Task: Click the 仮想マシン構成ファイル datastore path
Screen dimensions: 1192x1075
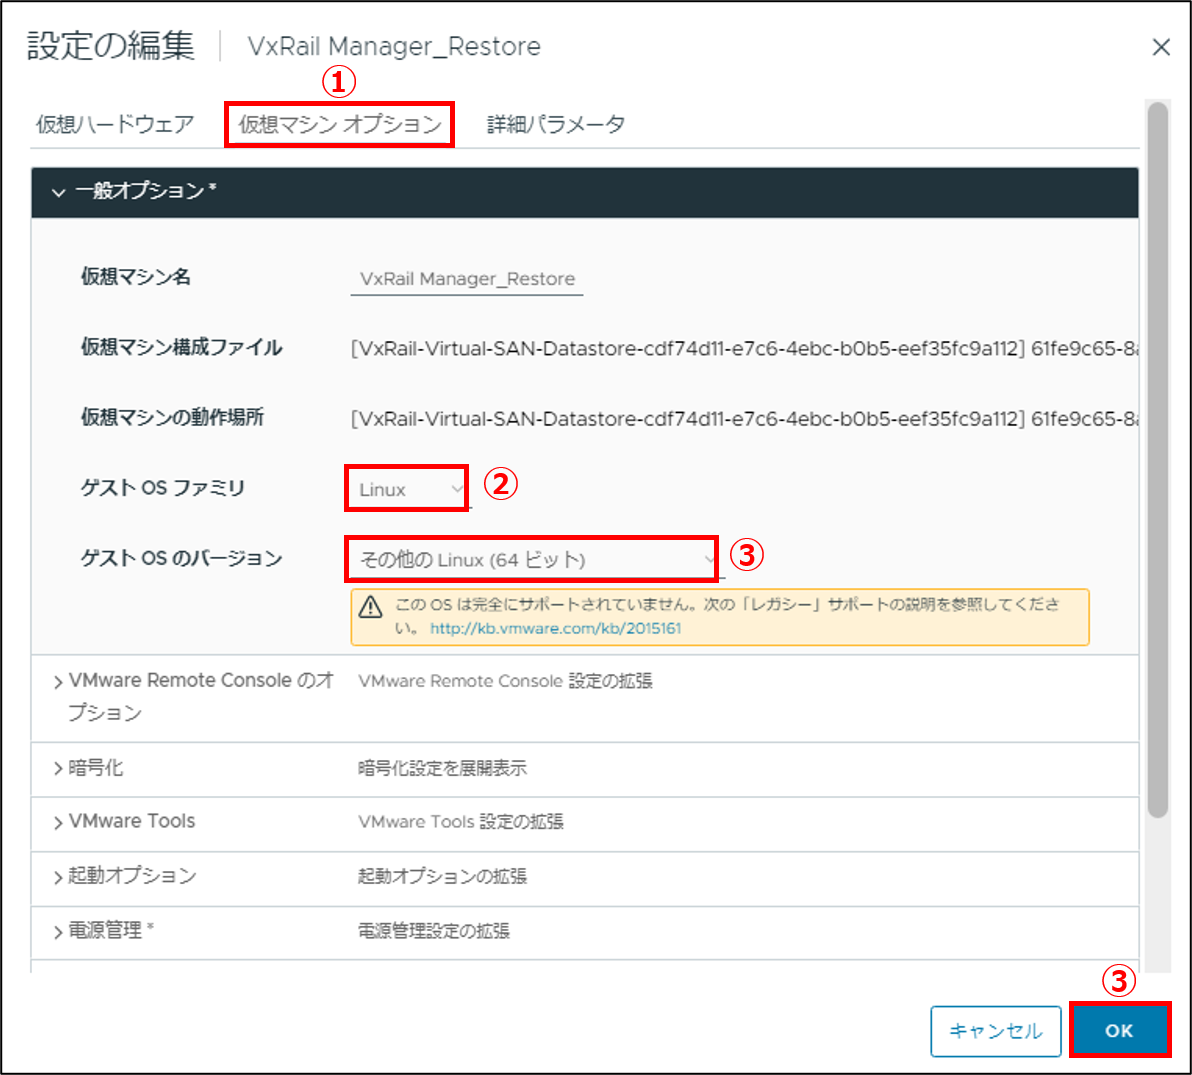Action: (x=744, y=349)
